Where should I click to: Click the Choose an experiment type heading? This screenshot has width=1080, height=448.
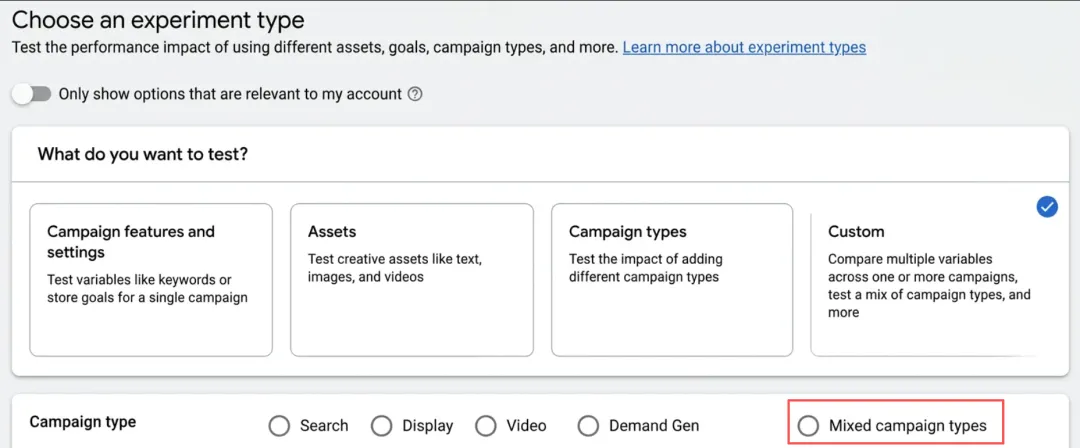point(158,19)
